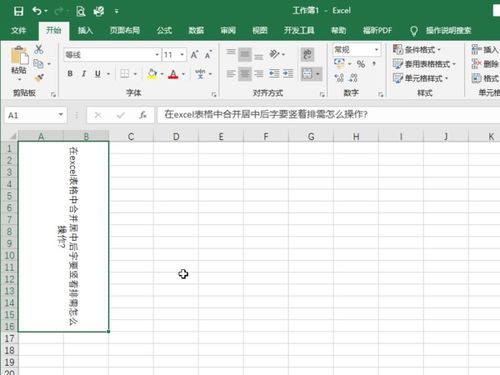Select column header D
The image size is (500, 375).
click(x=176, y=136)
